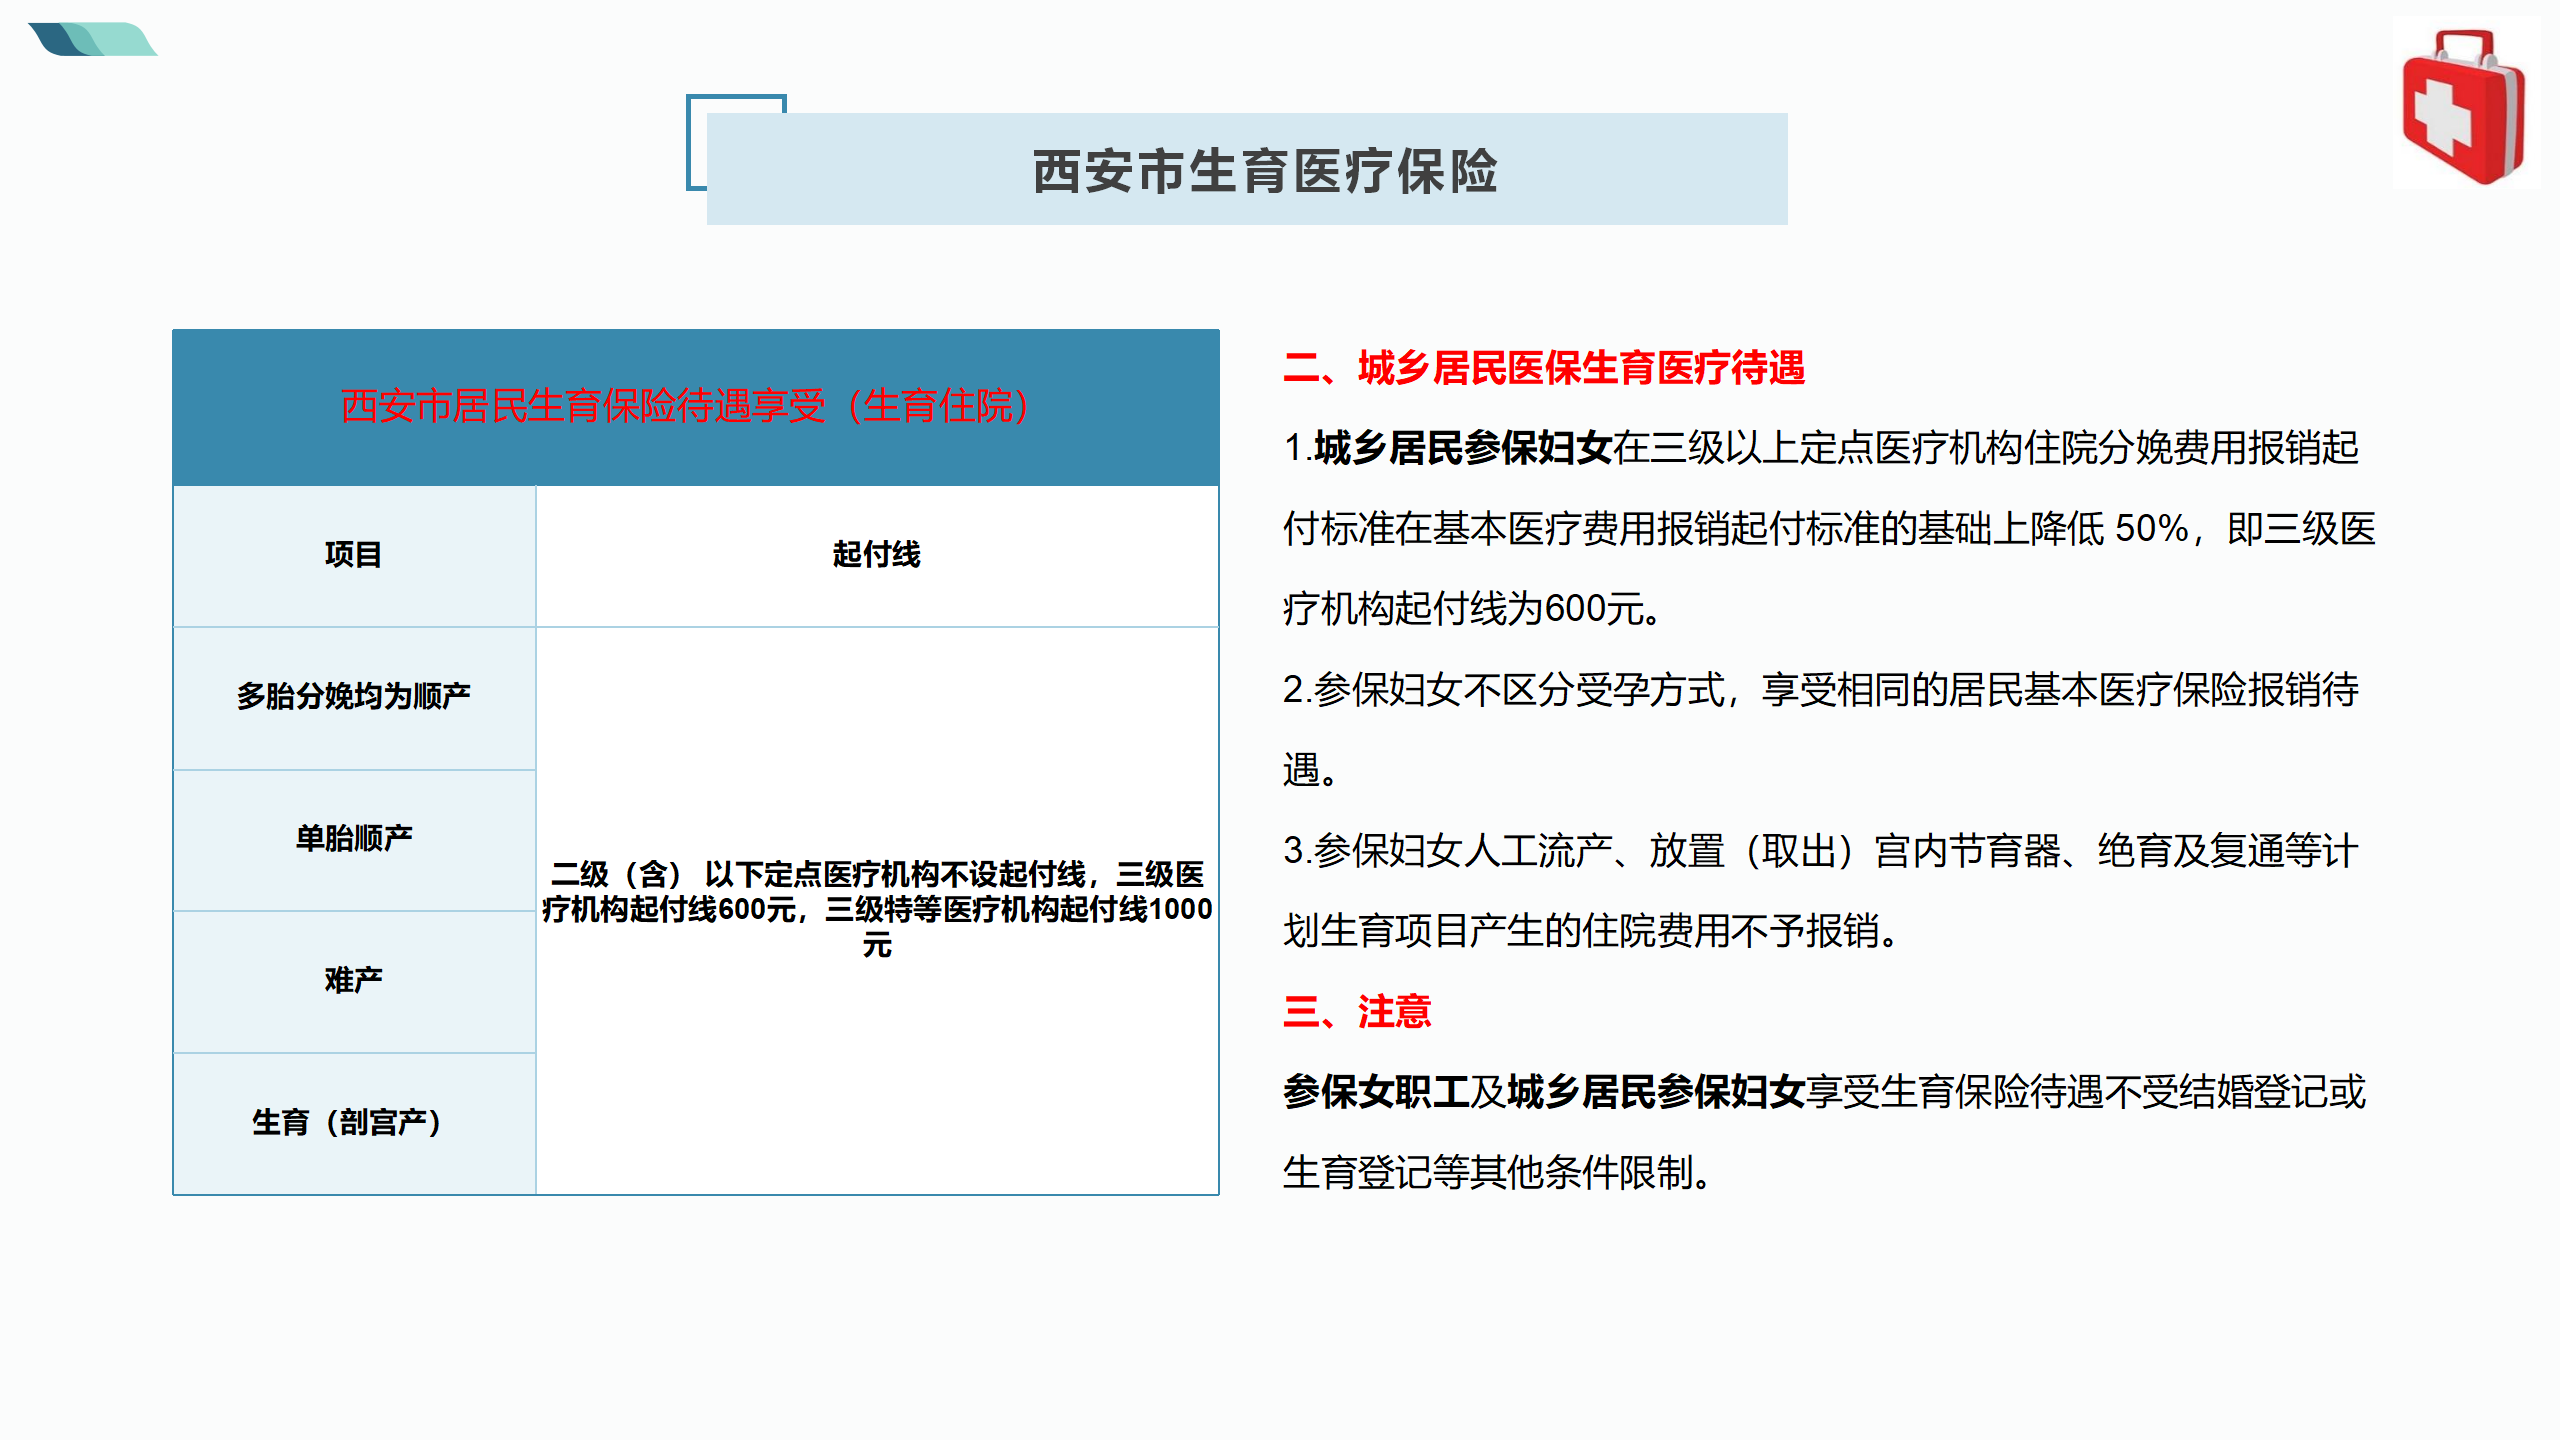Click the bold text 城乡居民参保妇女 in item 1
Viewport: 2560px width, 1440px height.
[x=1462, y=448]
